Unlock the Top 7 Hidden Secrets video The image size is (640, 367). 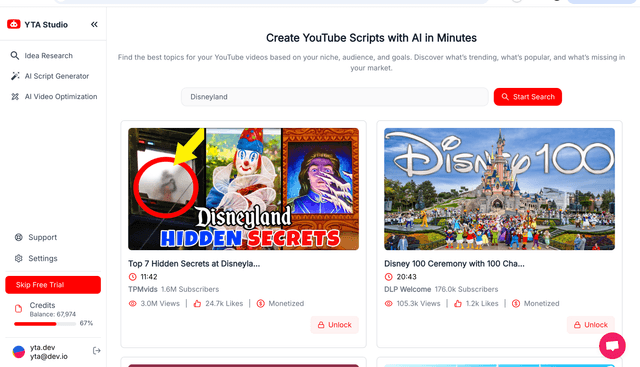[335, 325]
